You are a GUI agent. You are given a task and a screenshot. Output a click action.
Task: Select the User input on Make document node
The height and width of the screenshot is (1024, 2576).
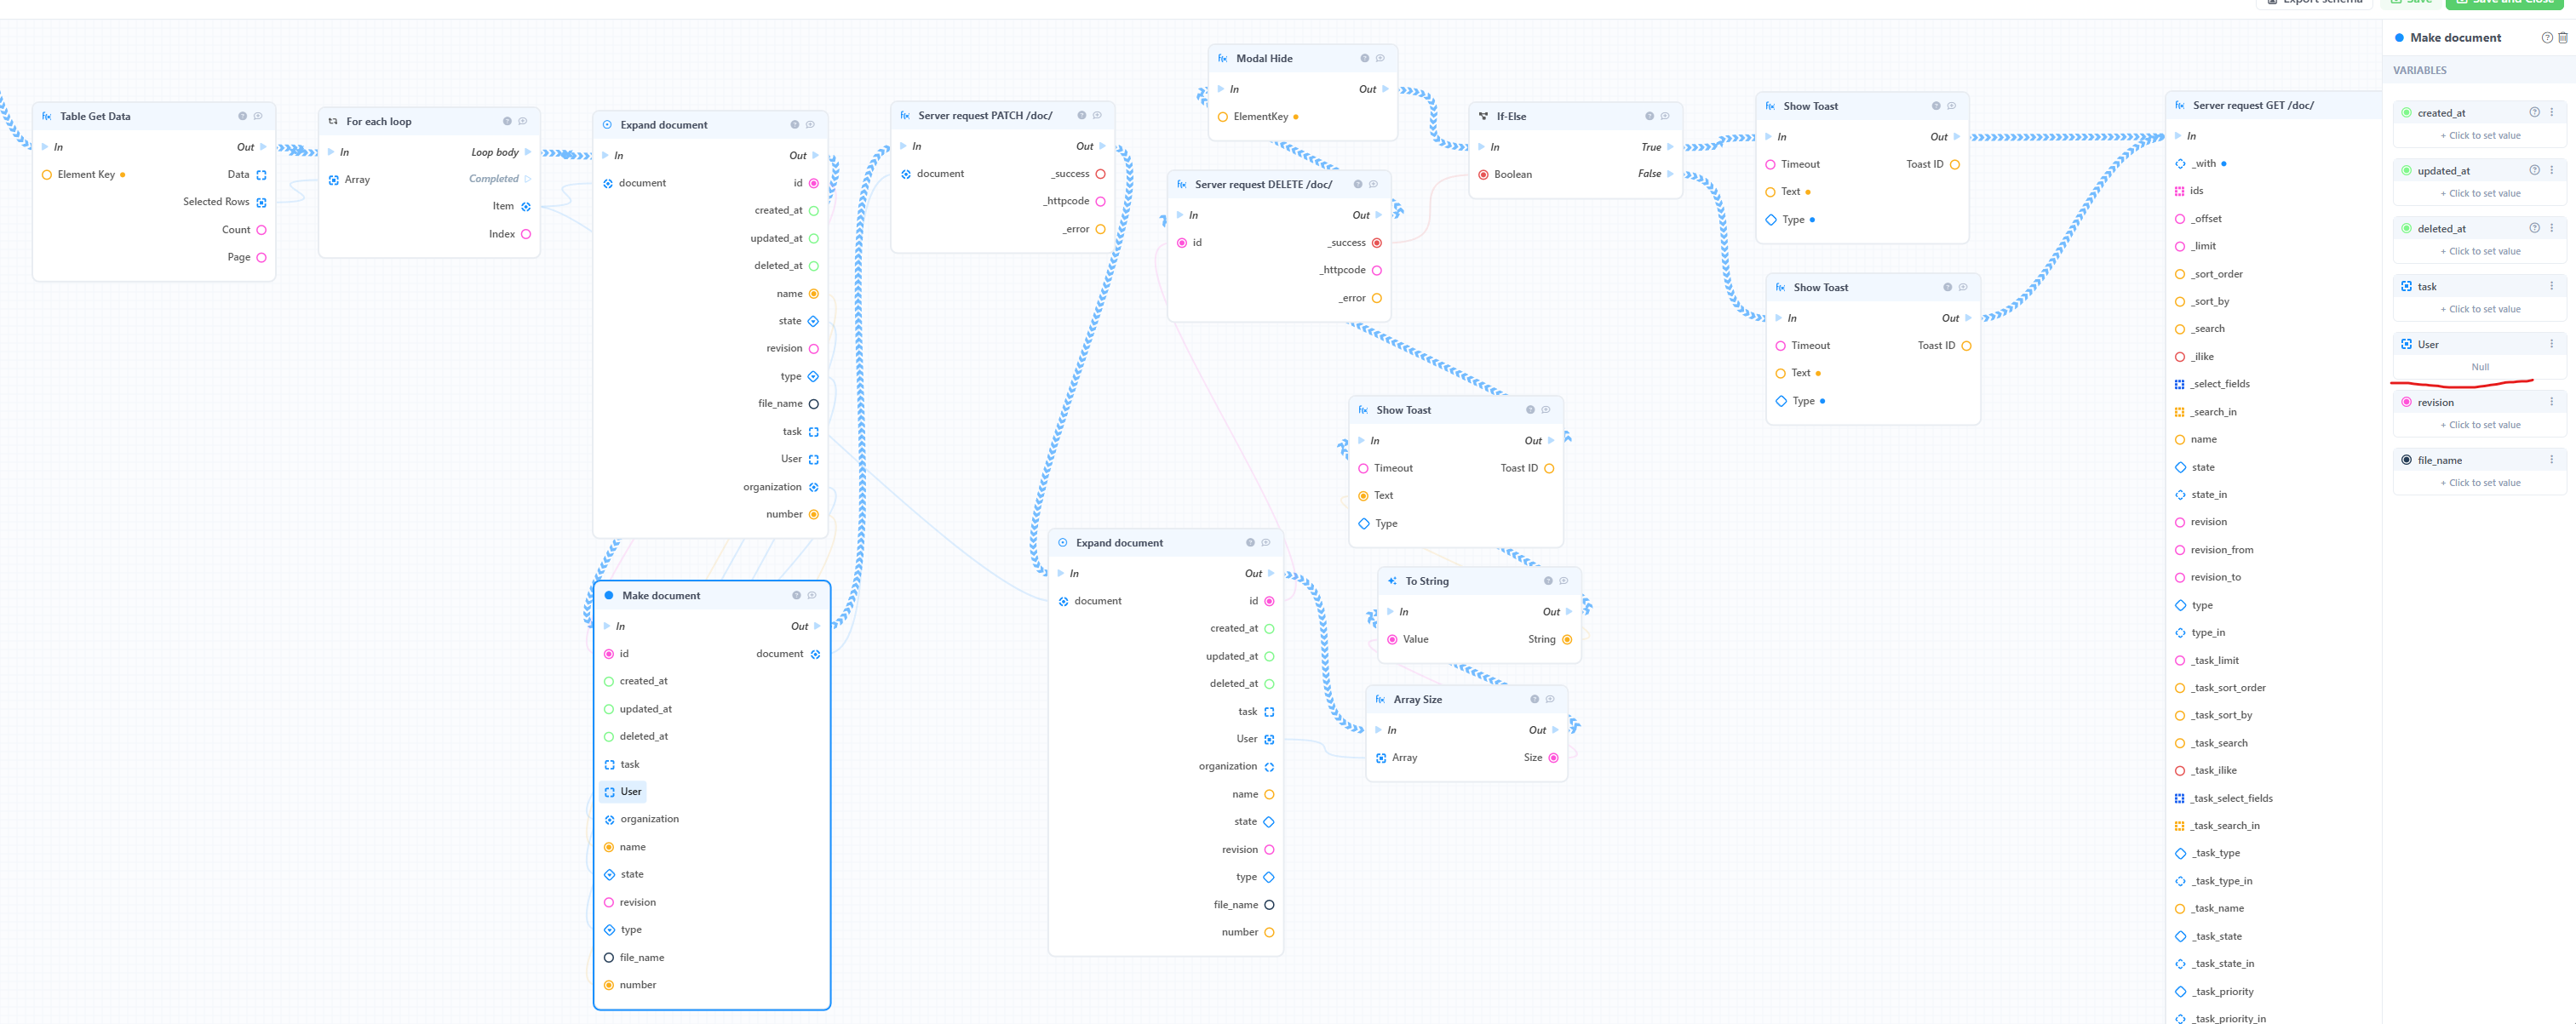point(623,792)
